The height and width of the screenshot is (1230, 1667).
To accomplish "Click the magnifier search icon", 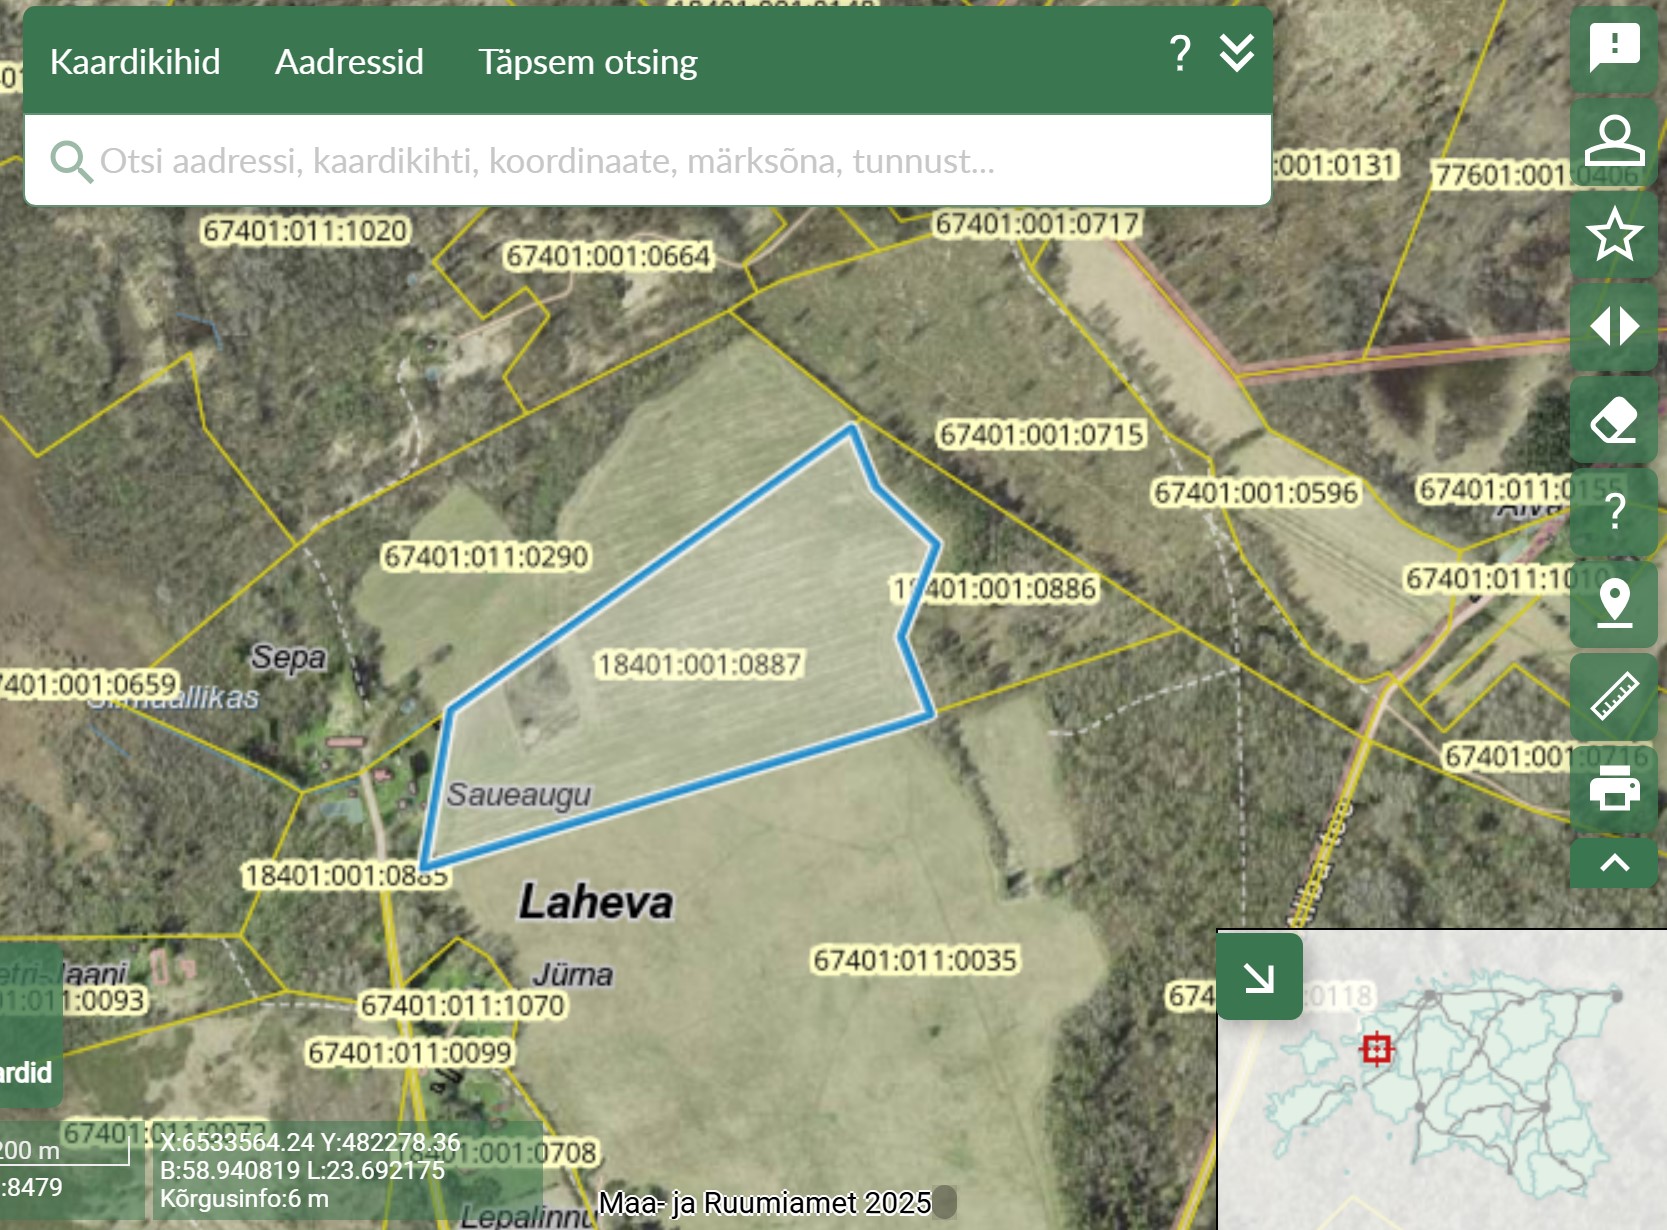I will click(x=71, y=161).
